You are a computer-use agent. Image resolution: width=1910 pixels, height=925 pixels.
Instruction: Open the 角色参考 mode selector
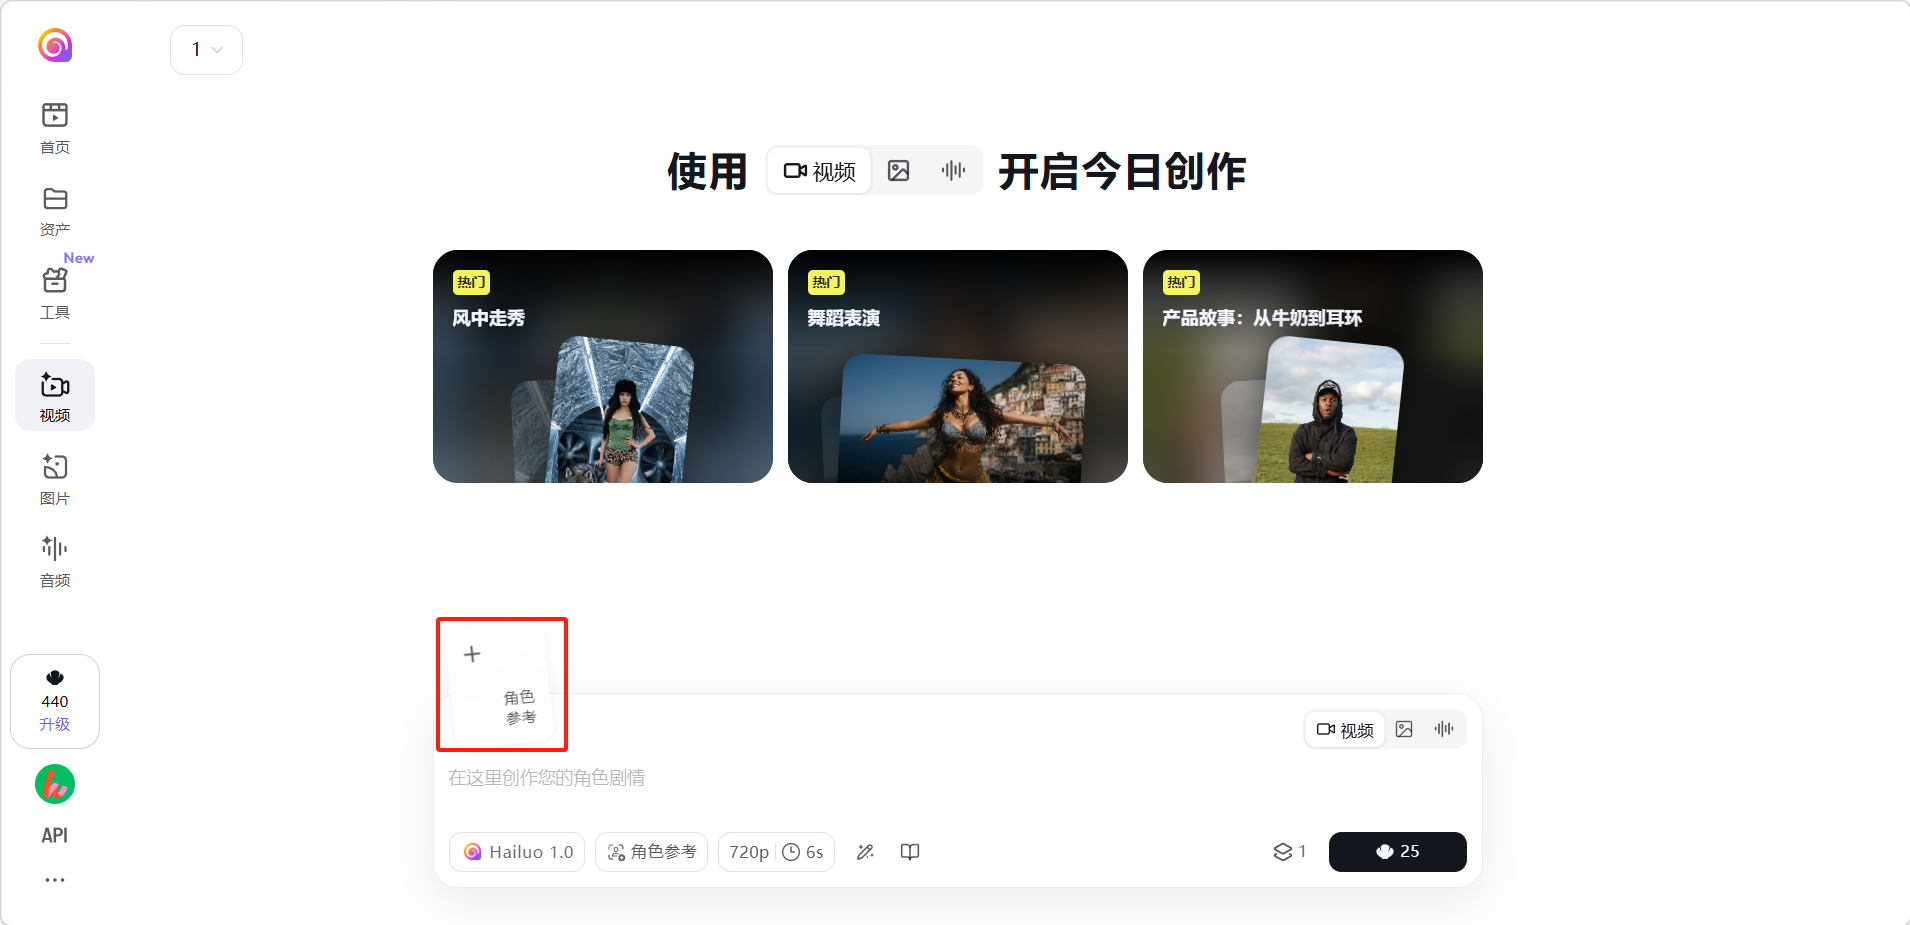652,852
